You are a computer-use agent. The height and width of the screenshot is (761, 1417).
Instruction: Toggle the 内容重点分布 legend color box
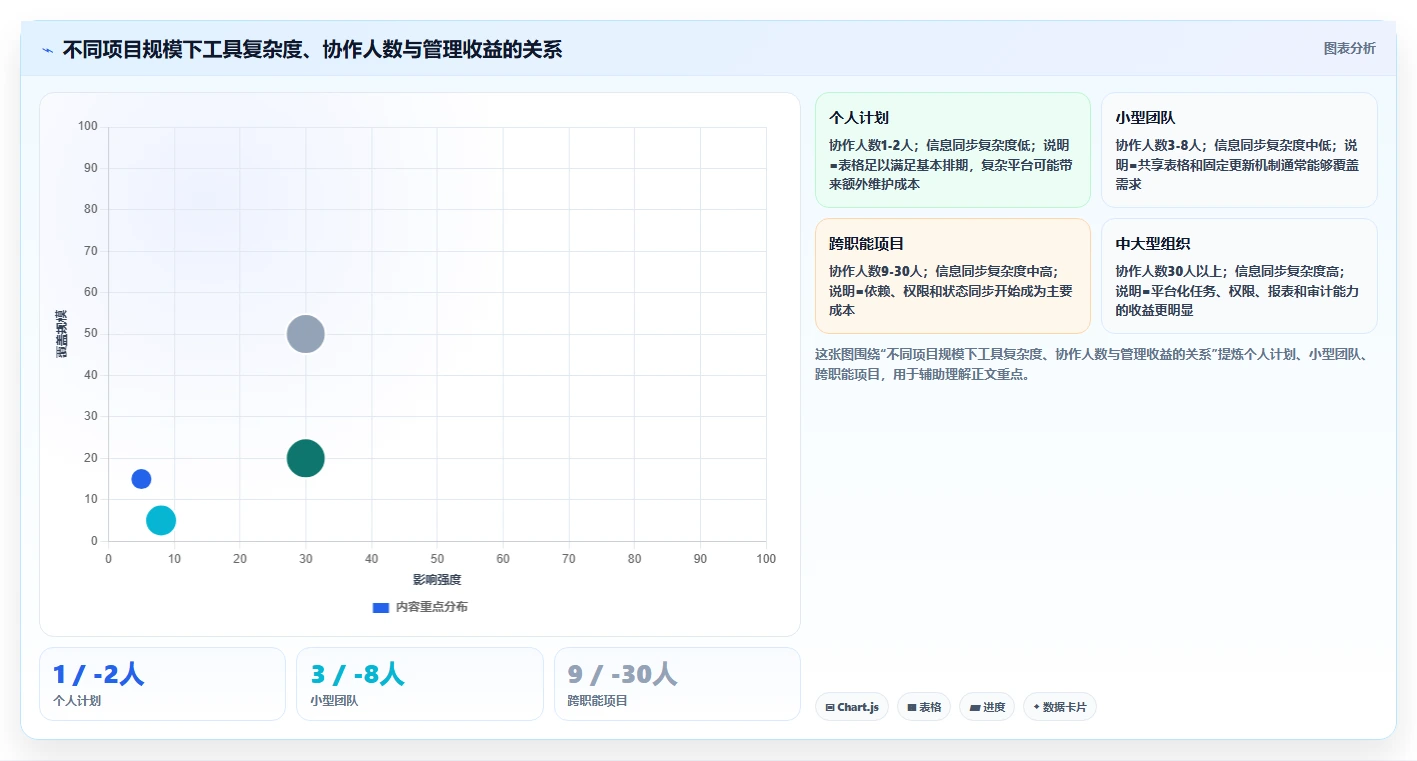380,607
